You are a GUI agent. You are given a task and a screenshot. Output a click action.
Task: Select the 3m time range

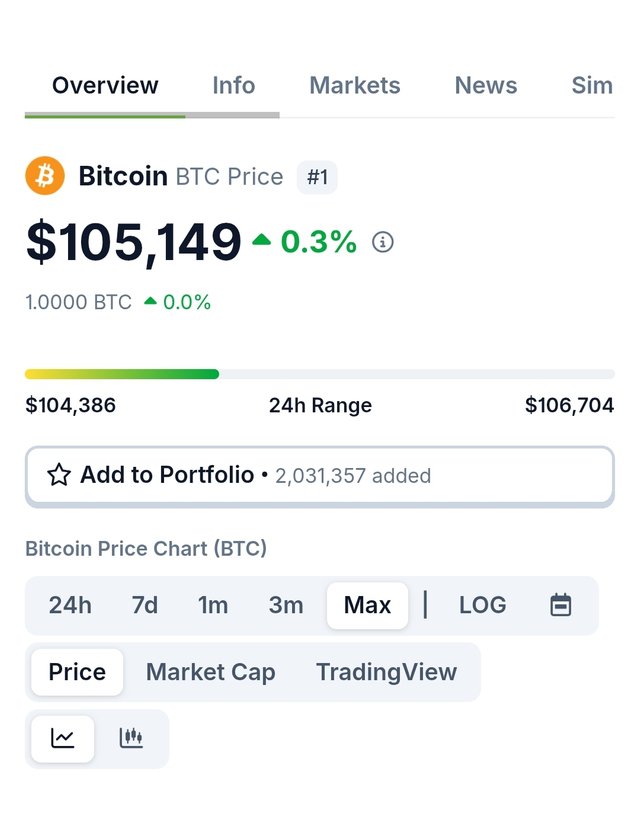click(286, 605)
